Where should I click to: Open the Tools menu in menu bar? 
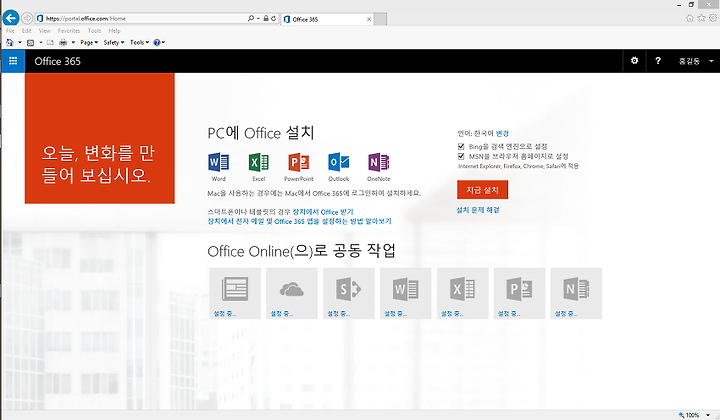click(94, 31)
